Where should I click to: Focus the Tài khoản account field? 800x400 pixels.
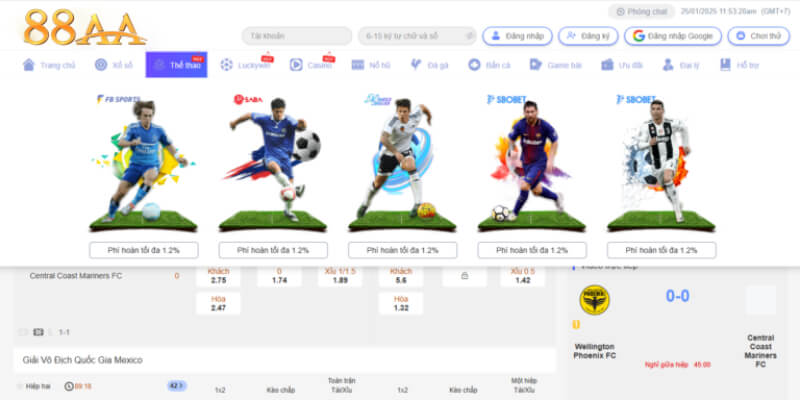(x=296, y=36)
